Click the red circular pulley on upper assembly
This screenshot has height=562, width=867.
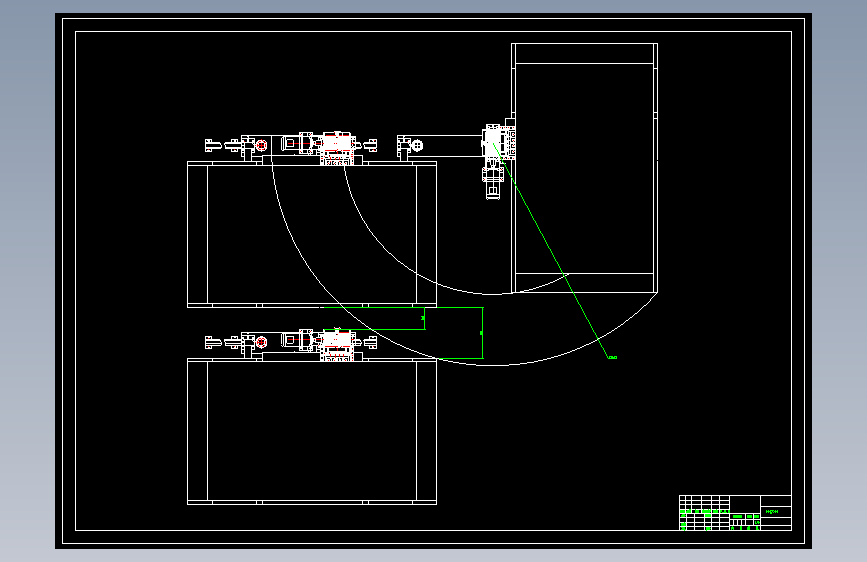262,145
